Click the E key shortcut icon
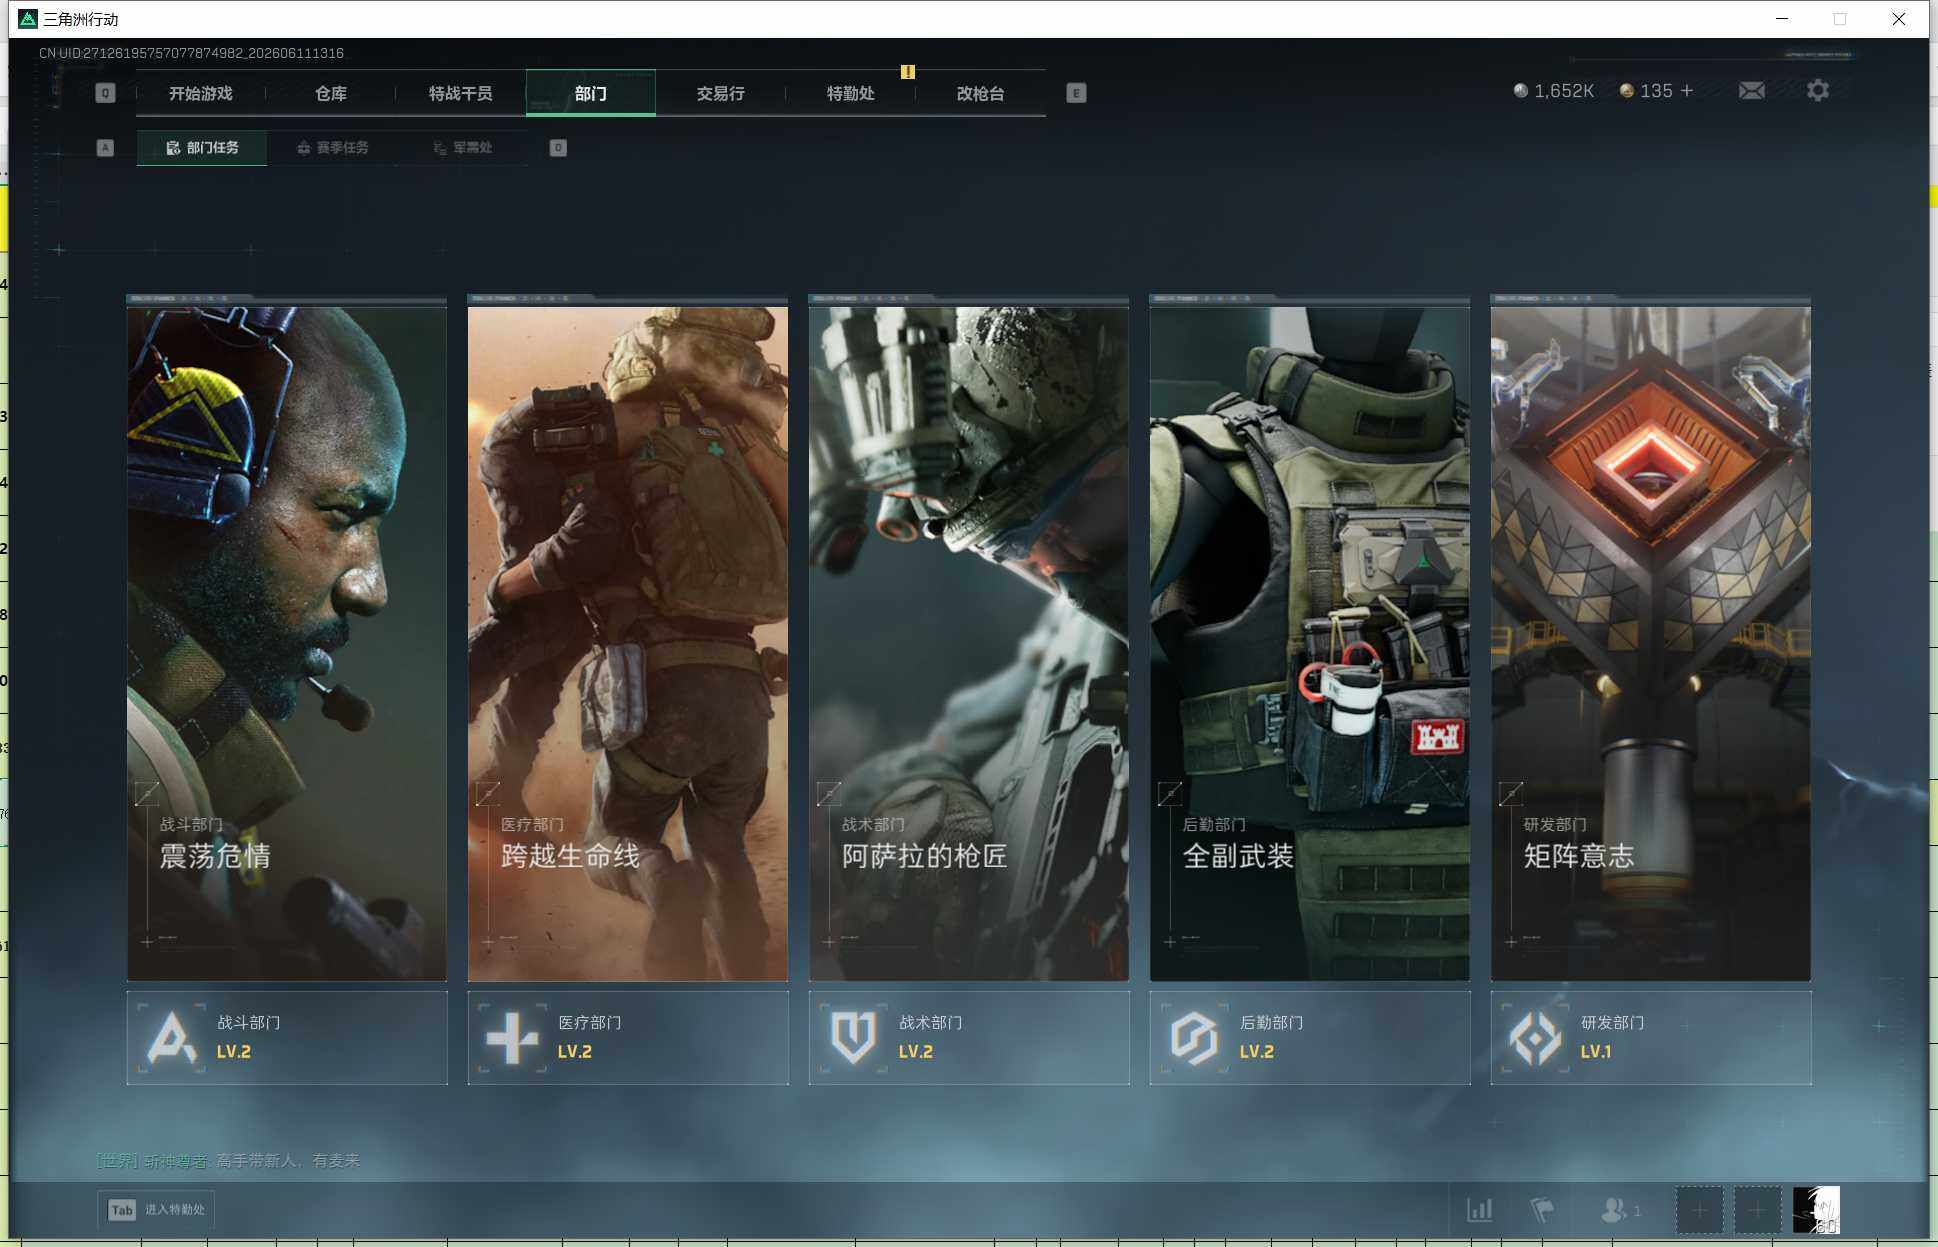The image size is (1938, 1247). (x=1076, y=93)
